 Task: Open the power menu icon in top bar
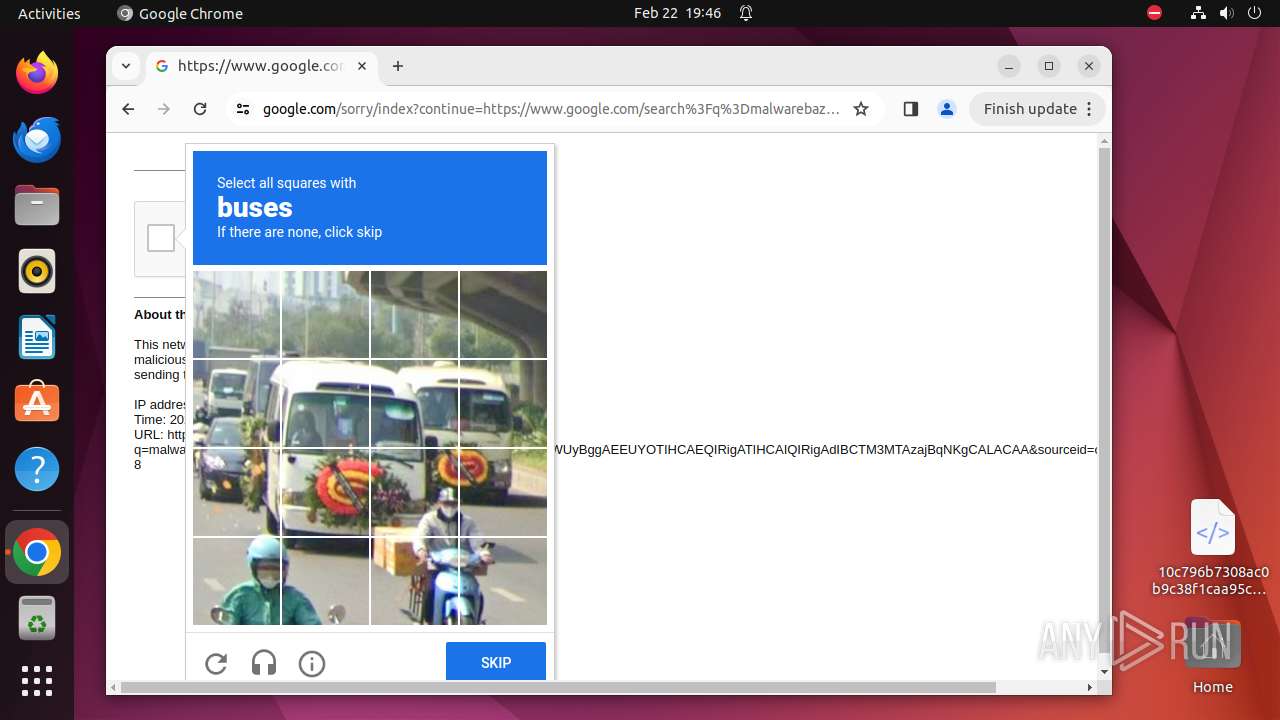click(x=1254, y=13)
